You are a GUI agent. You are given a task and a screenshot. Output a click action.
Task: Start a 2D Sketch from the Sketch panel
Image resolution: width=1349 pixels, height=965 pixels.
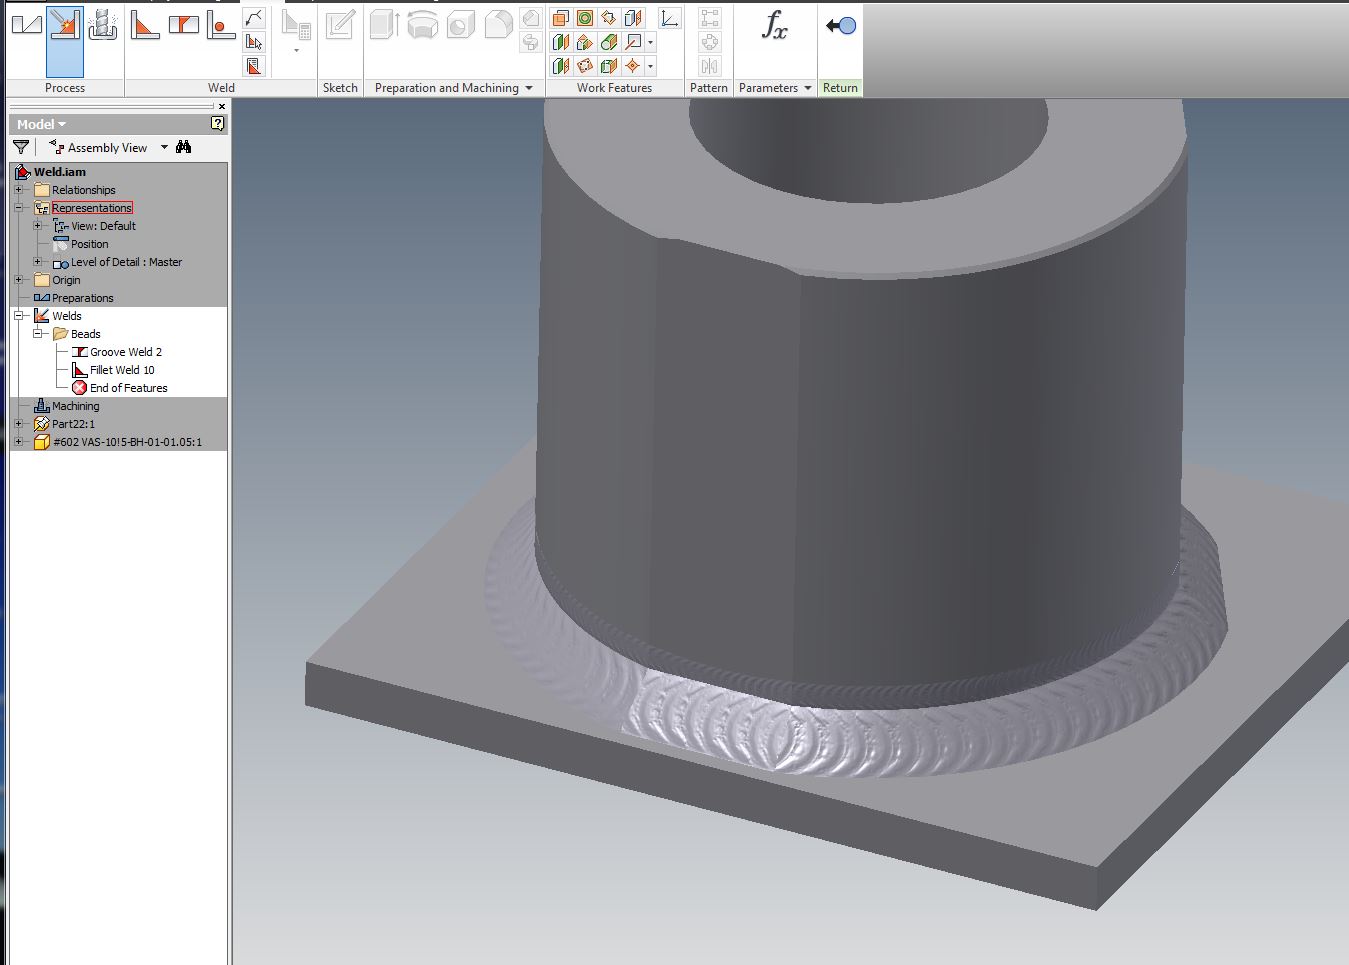[340, 25]
